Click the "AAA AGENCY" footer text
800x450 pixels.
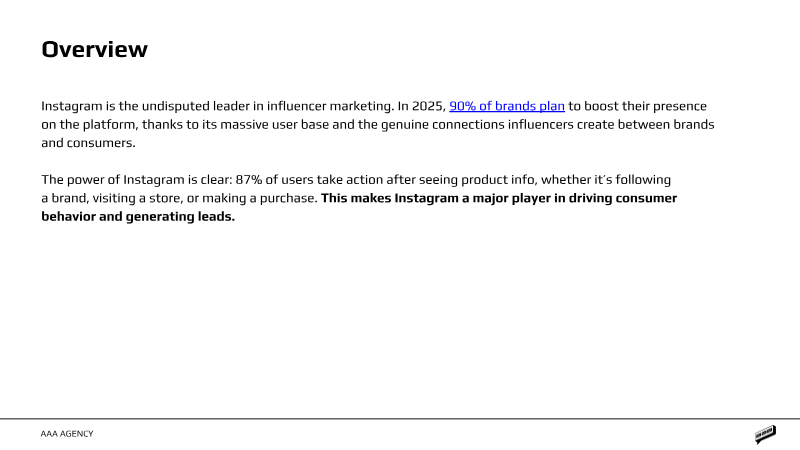67,434
